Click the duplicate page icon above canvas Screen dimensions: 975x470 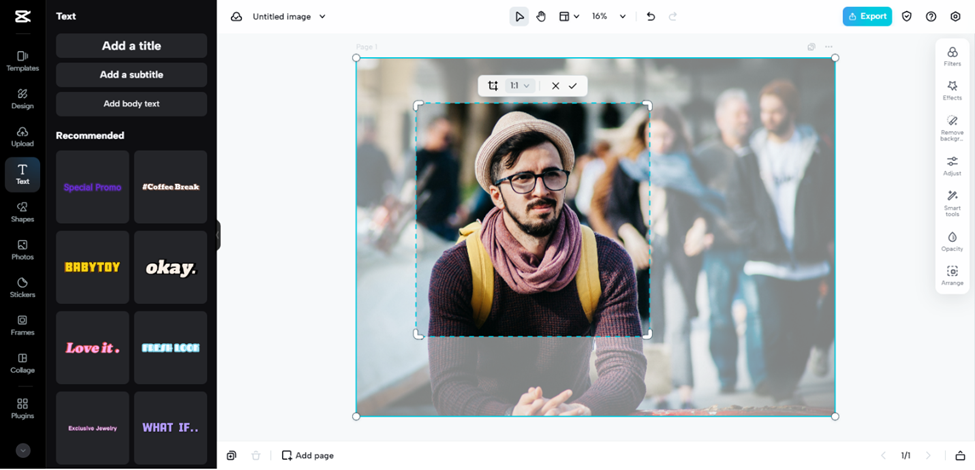pyautogui.click(x=811, y=47)
